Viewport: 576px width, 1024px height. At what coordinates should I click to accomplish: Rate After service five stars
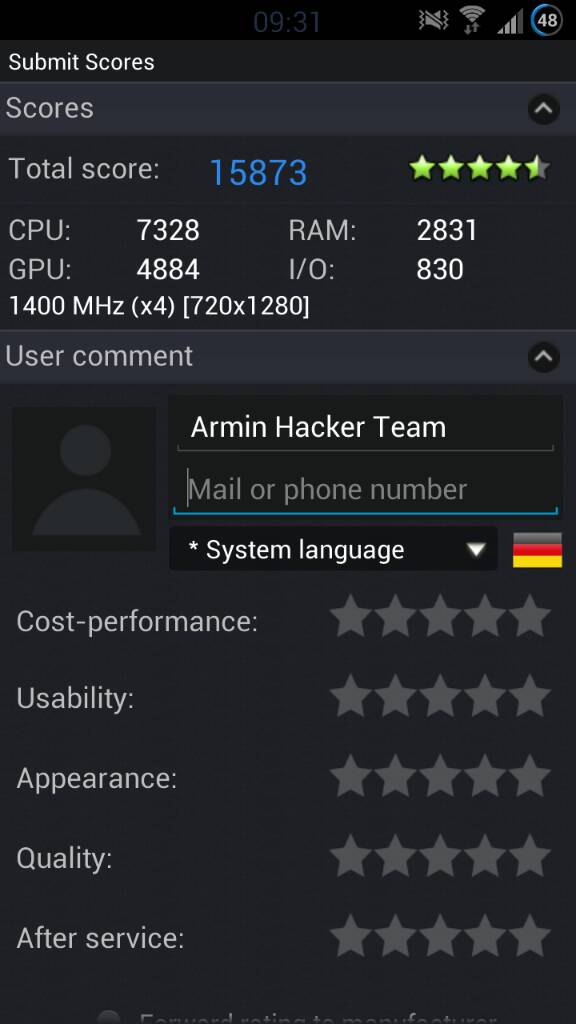tap(530, 935)
